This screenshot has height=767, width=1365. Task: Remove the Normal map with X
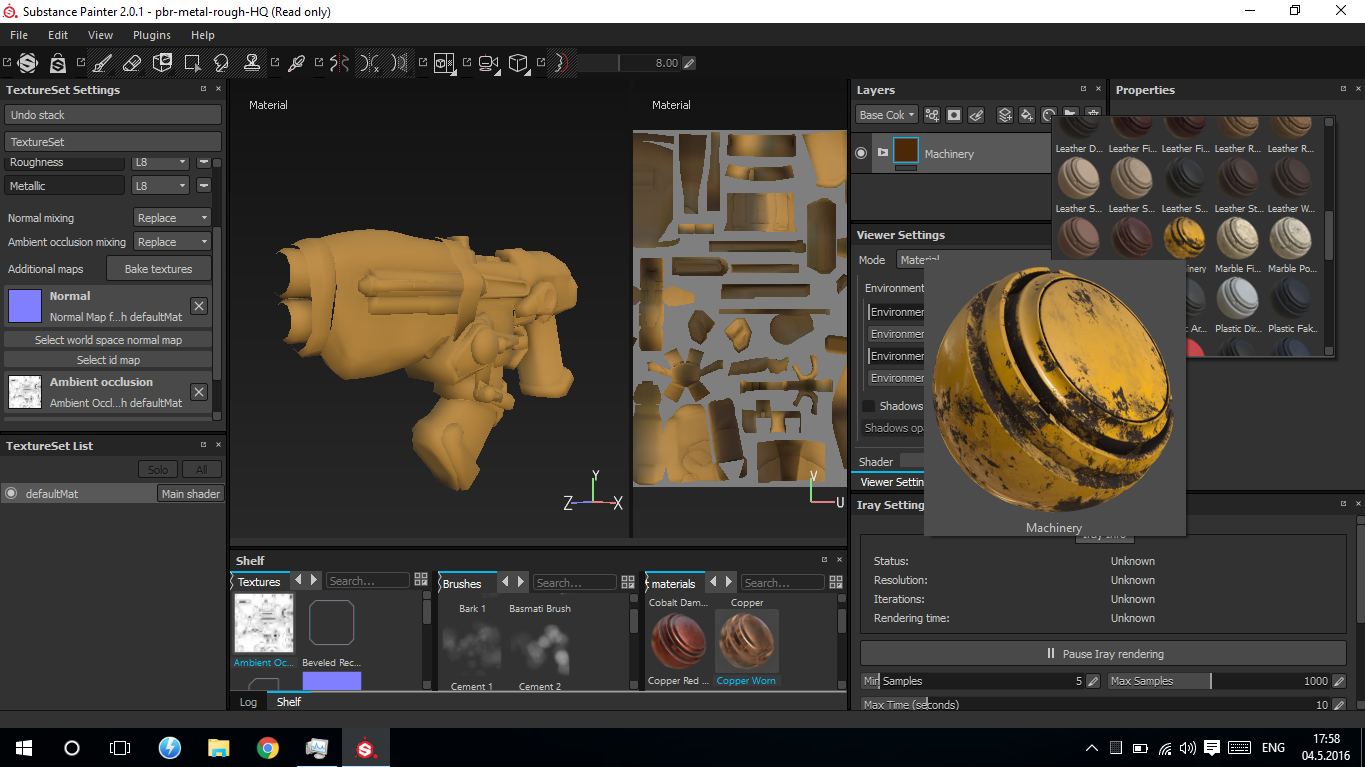pos(199,306)
